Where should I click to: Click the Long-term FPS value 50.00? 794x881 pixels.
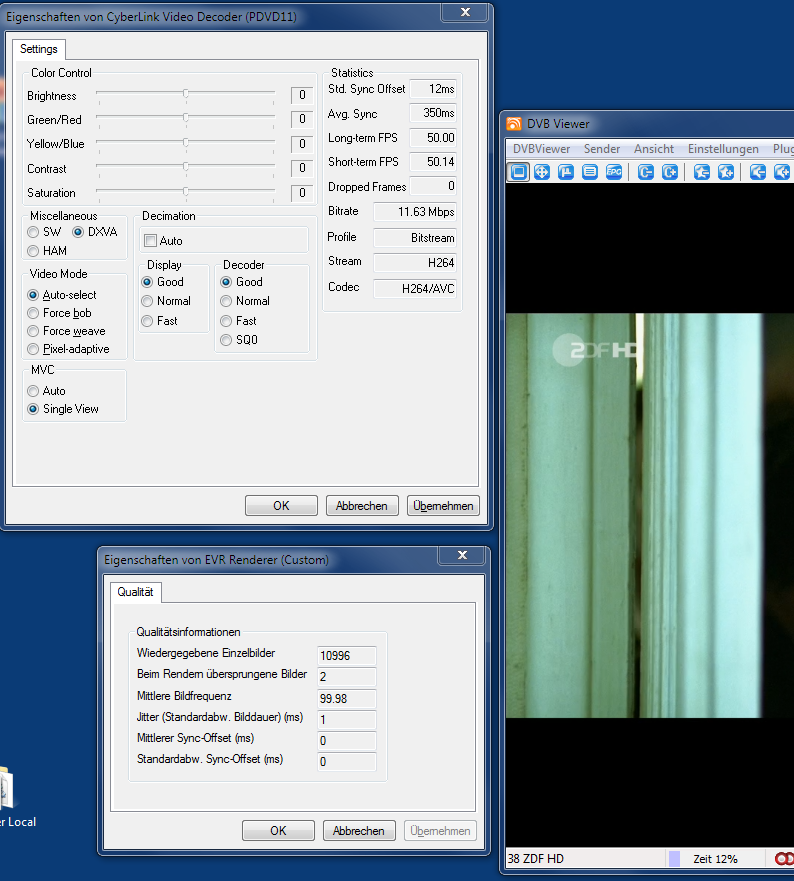pos(433,138)
